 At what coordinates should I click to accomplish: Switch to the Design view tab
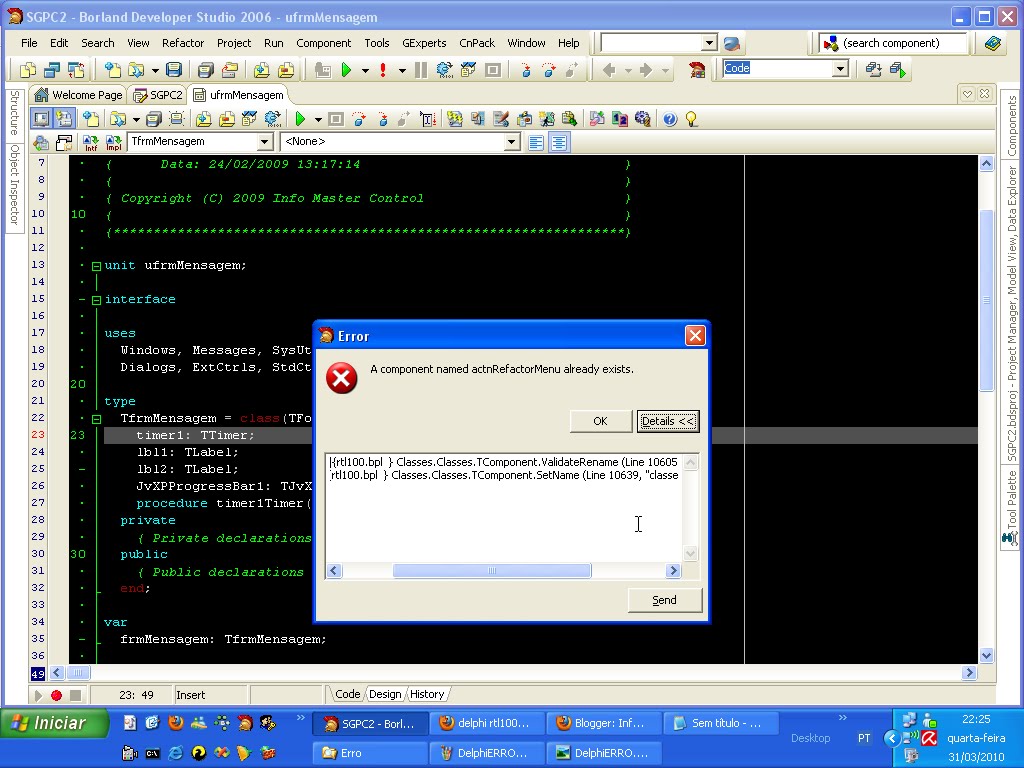(385, 694)
